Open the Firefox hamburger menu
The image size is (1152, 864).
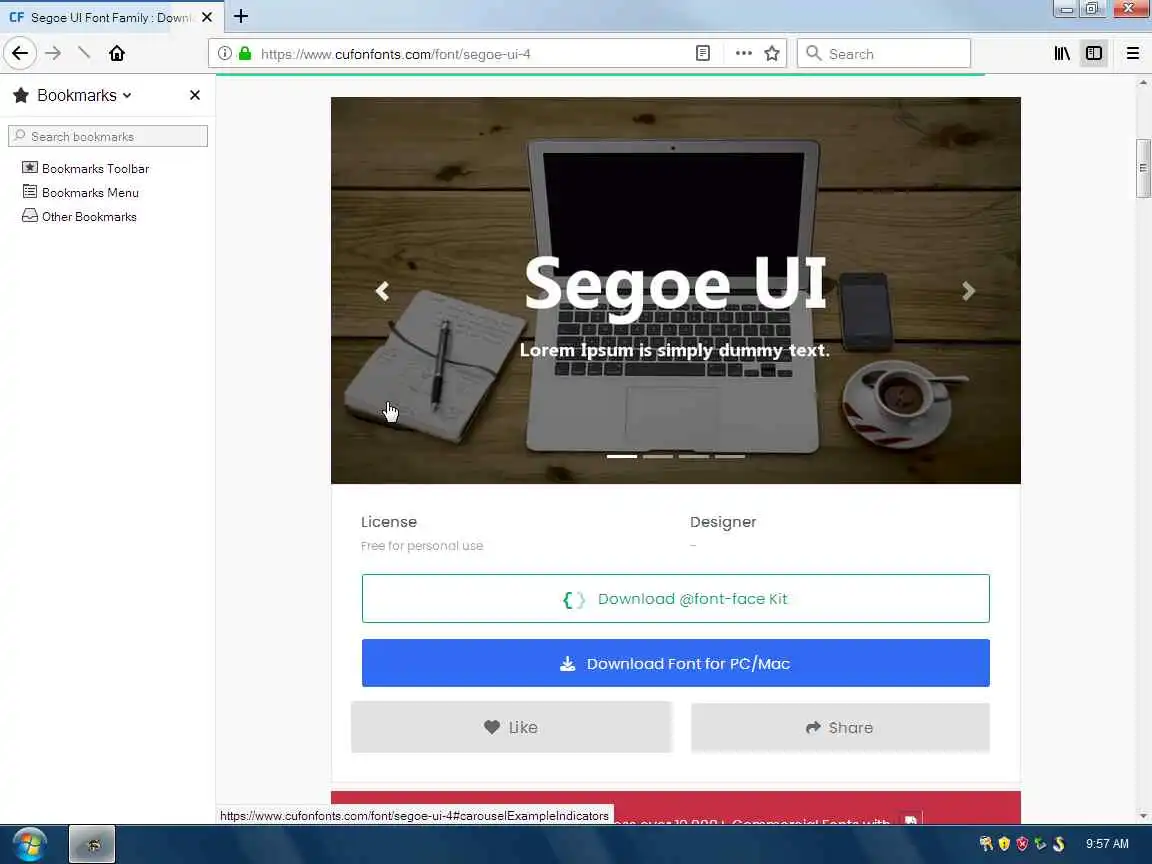pyautogui.click(x=1133, y=53)
